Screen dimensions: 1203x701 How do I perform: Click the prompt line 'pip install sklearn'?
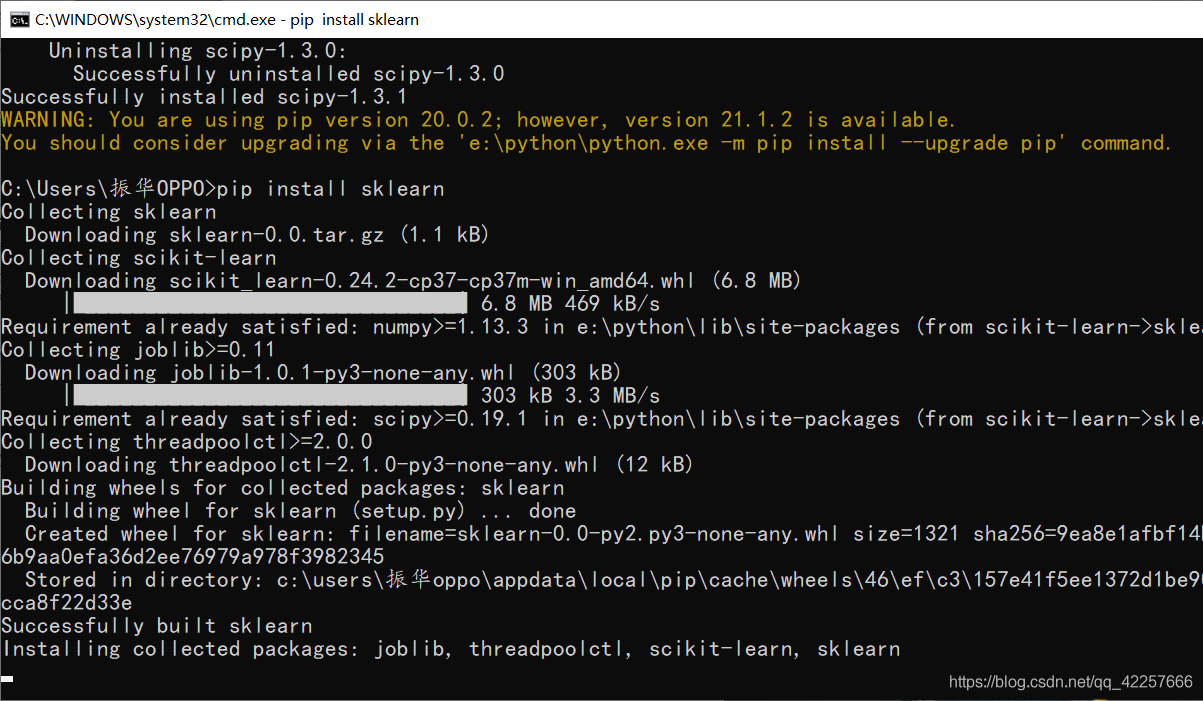tap(222, 189)
